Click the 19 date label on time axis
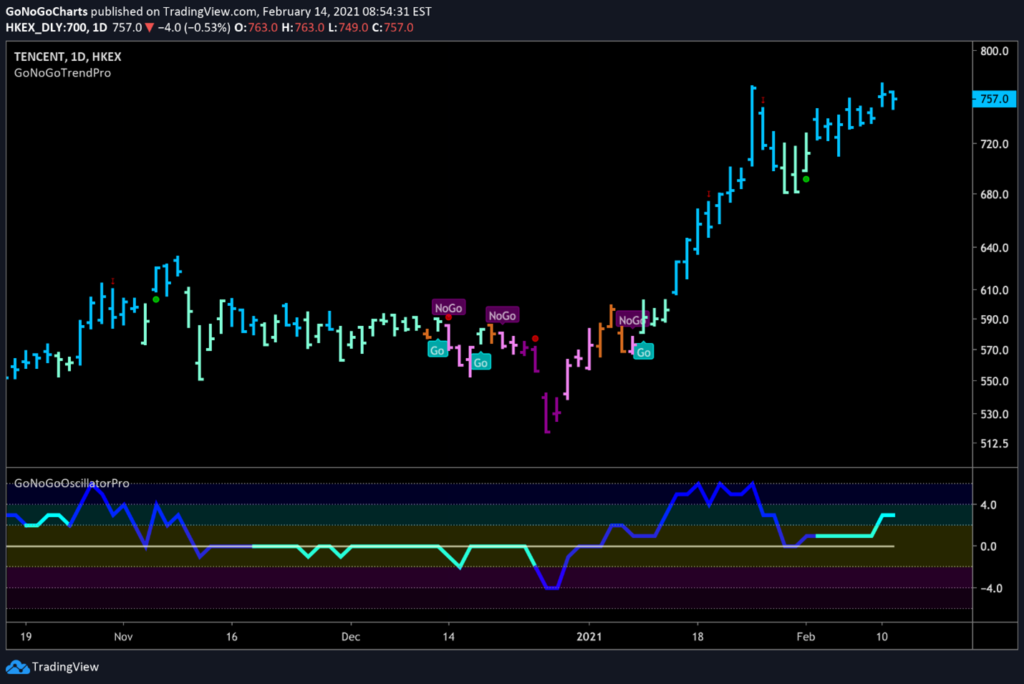This screenshot has height=684, width=1024. point(26,636)
